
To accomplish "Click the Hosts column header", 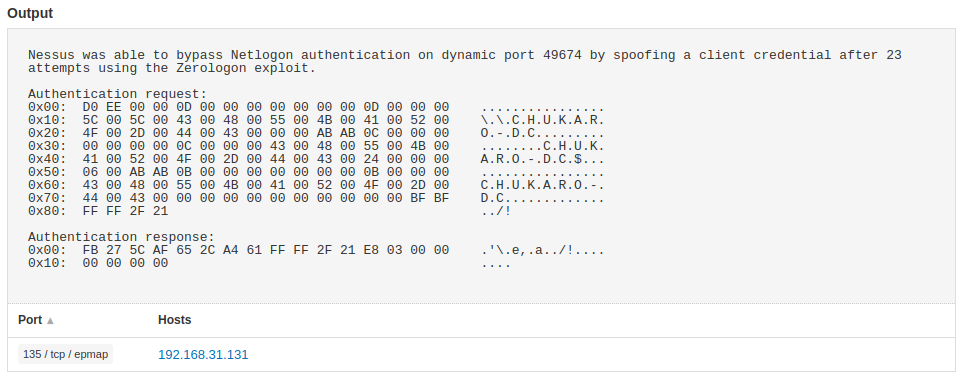I will click(175, 320).
